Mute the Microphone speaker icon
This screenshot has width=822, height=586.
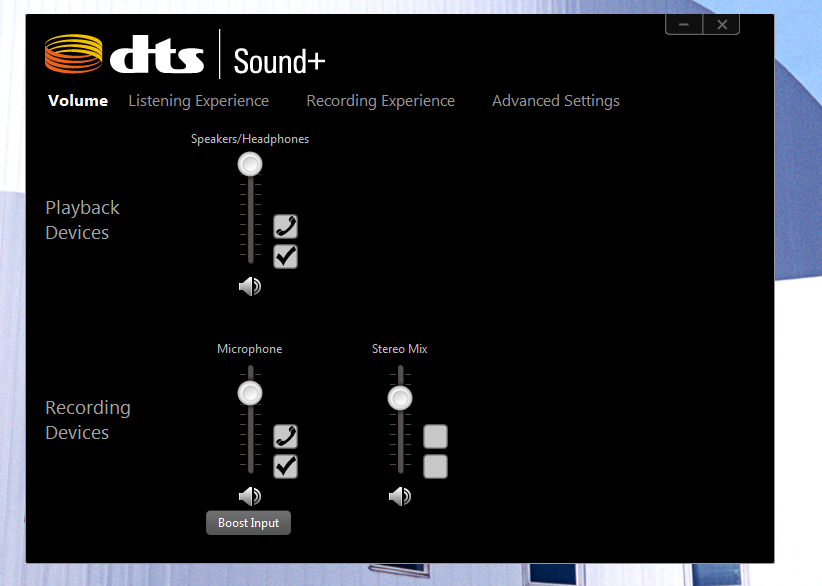[x=250, y=496]
